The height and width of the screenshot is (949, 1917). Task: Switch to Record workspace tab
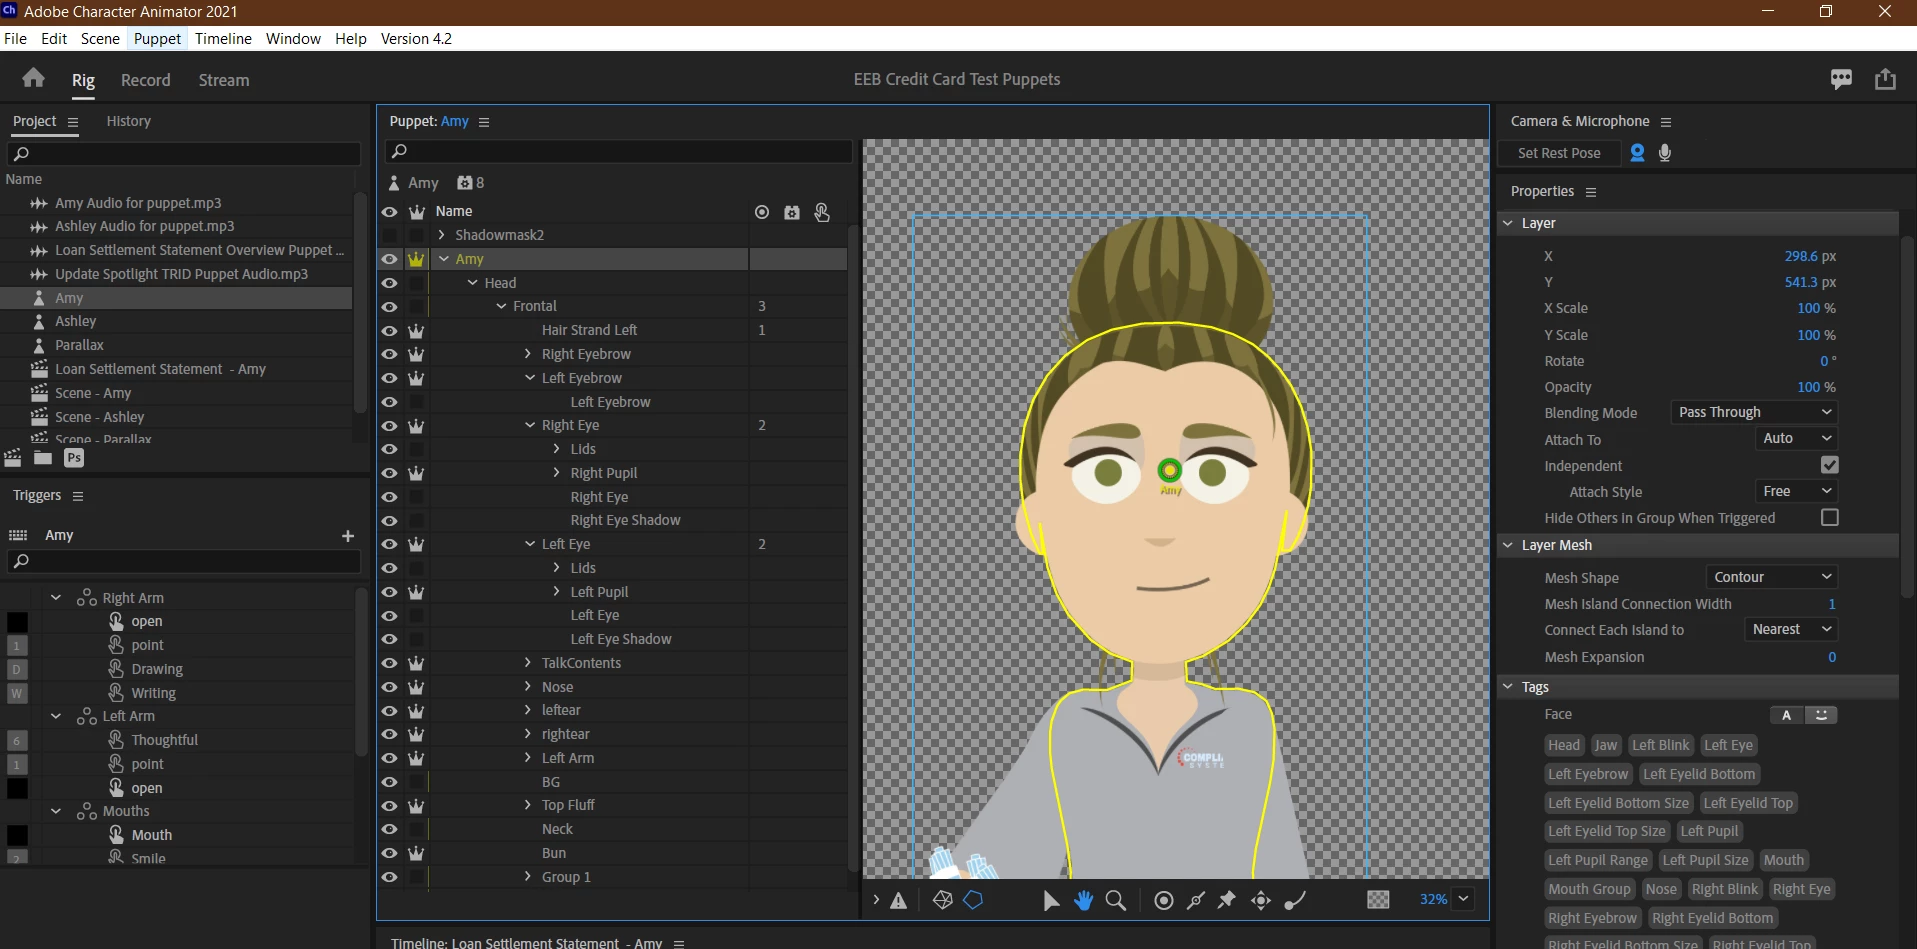pos(146,80)
